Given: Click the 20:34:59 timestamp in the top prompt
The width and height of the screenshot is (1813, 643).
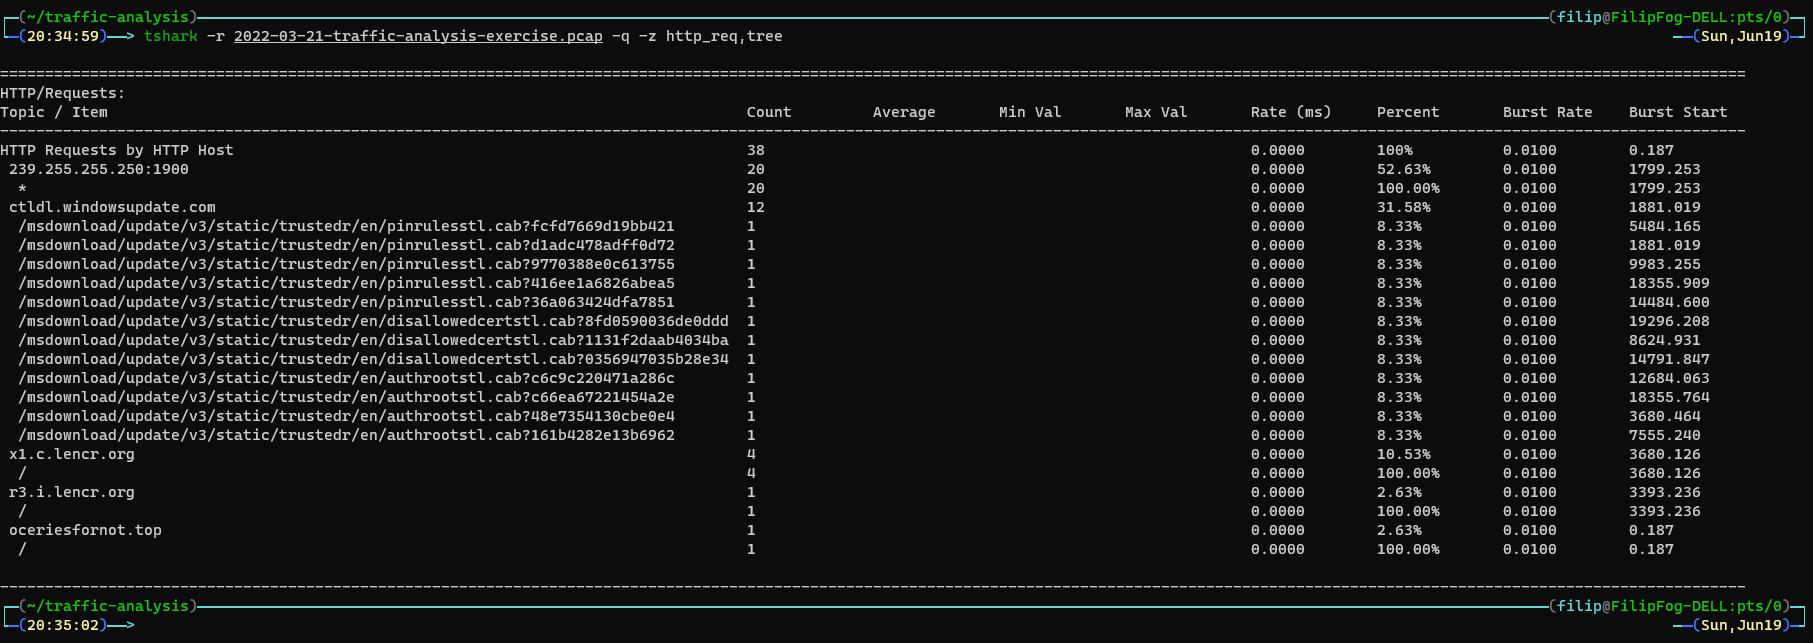Looking at the screenshot, I should point(62,36).
